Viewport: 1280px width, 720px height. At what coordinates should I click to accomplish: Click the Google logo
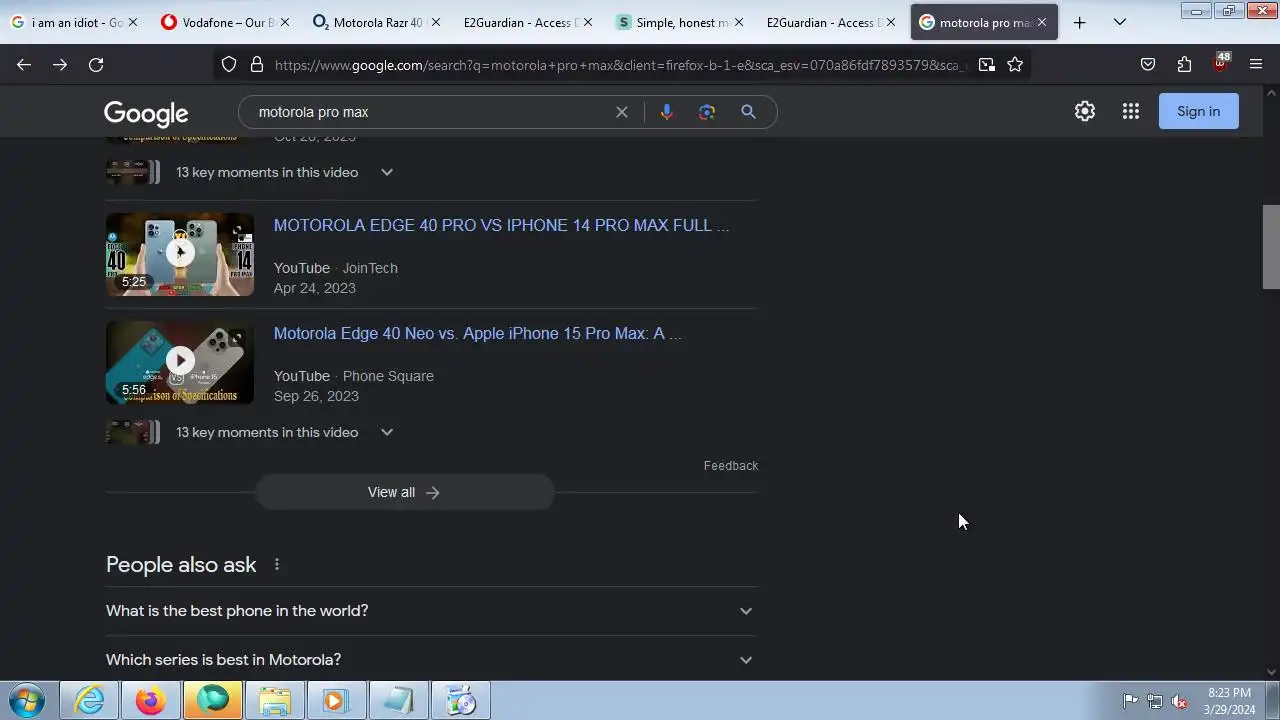pyautogui.click(x=146, y=113)
